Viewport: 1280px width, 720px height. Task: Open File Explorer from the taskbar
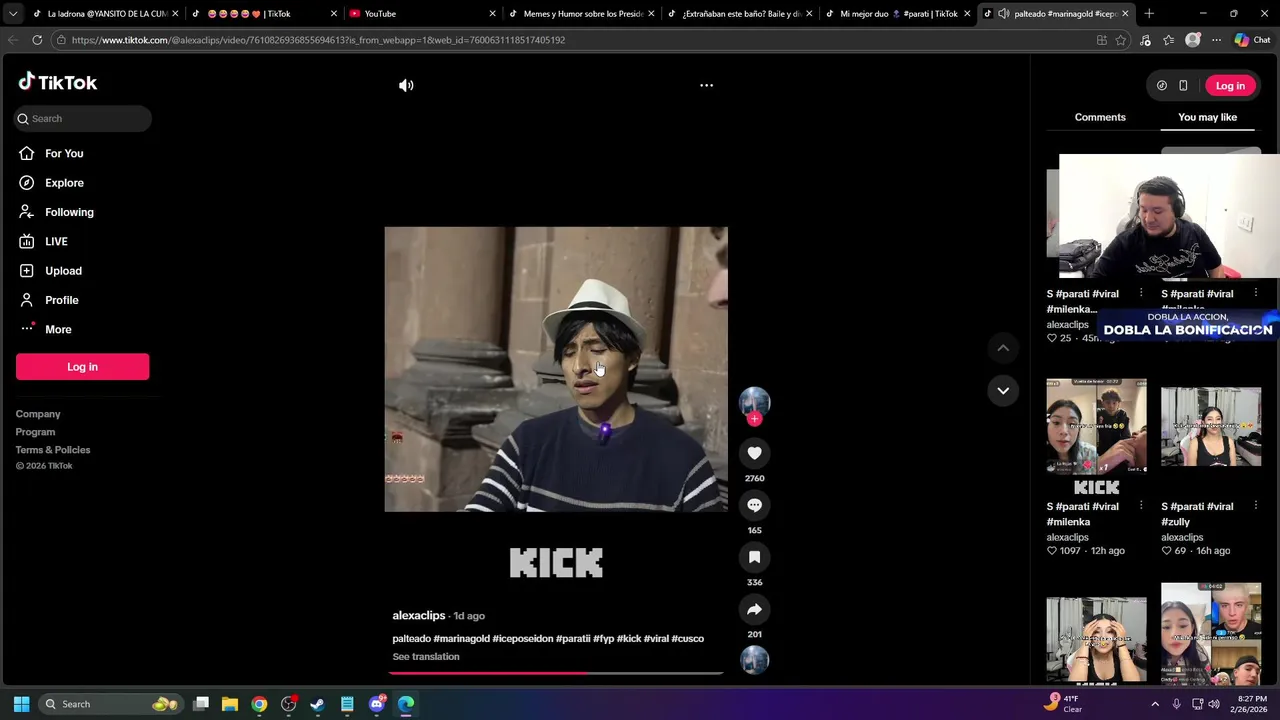click(x=230, y=704)
